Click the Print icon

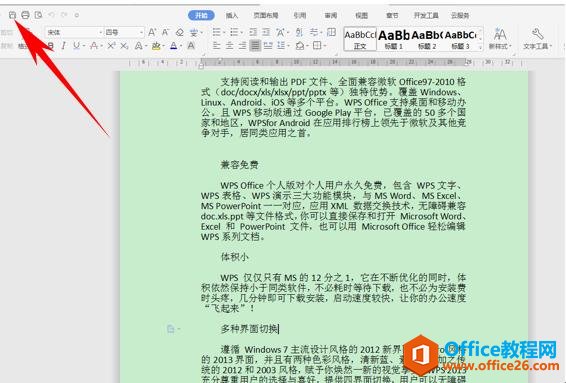tap(25, 15)
